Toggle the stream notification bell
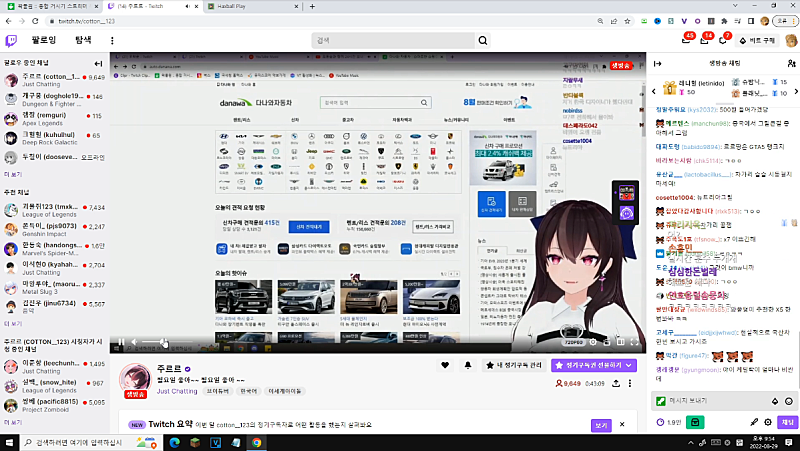Viewport: 800px width, 451px height. click(467, 366)
